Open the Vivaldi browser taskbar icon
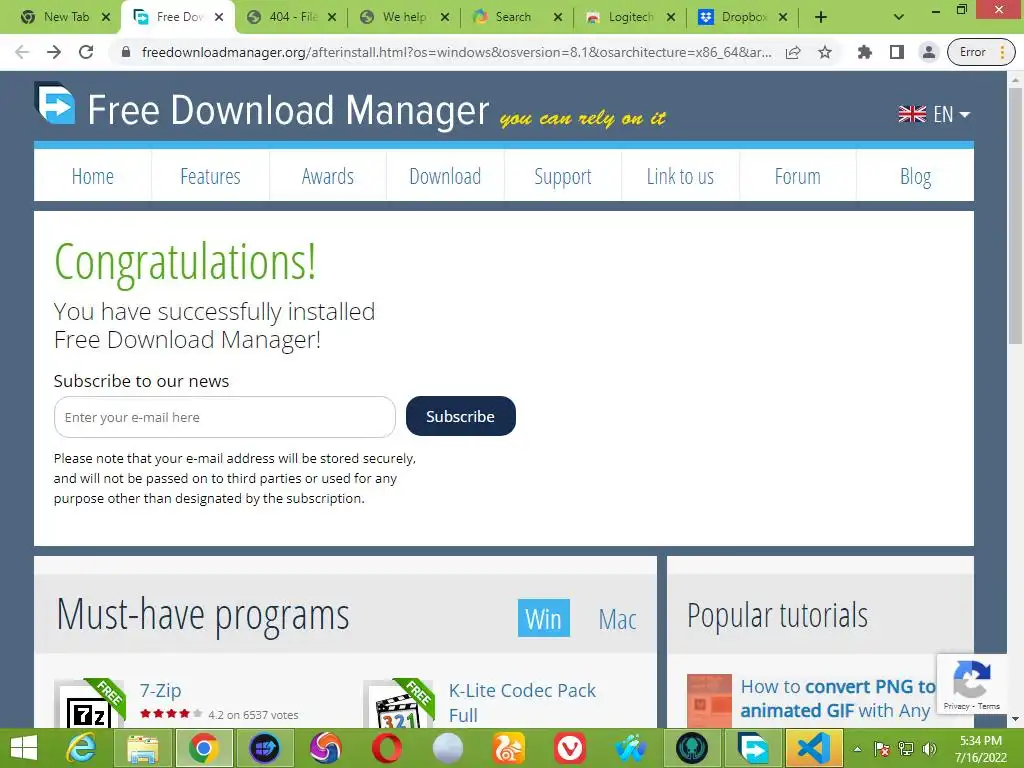 570,748
